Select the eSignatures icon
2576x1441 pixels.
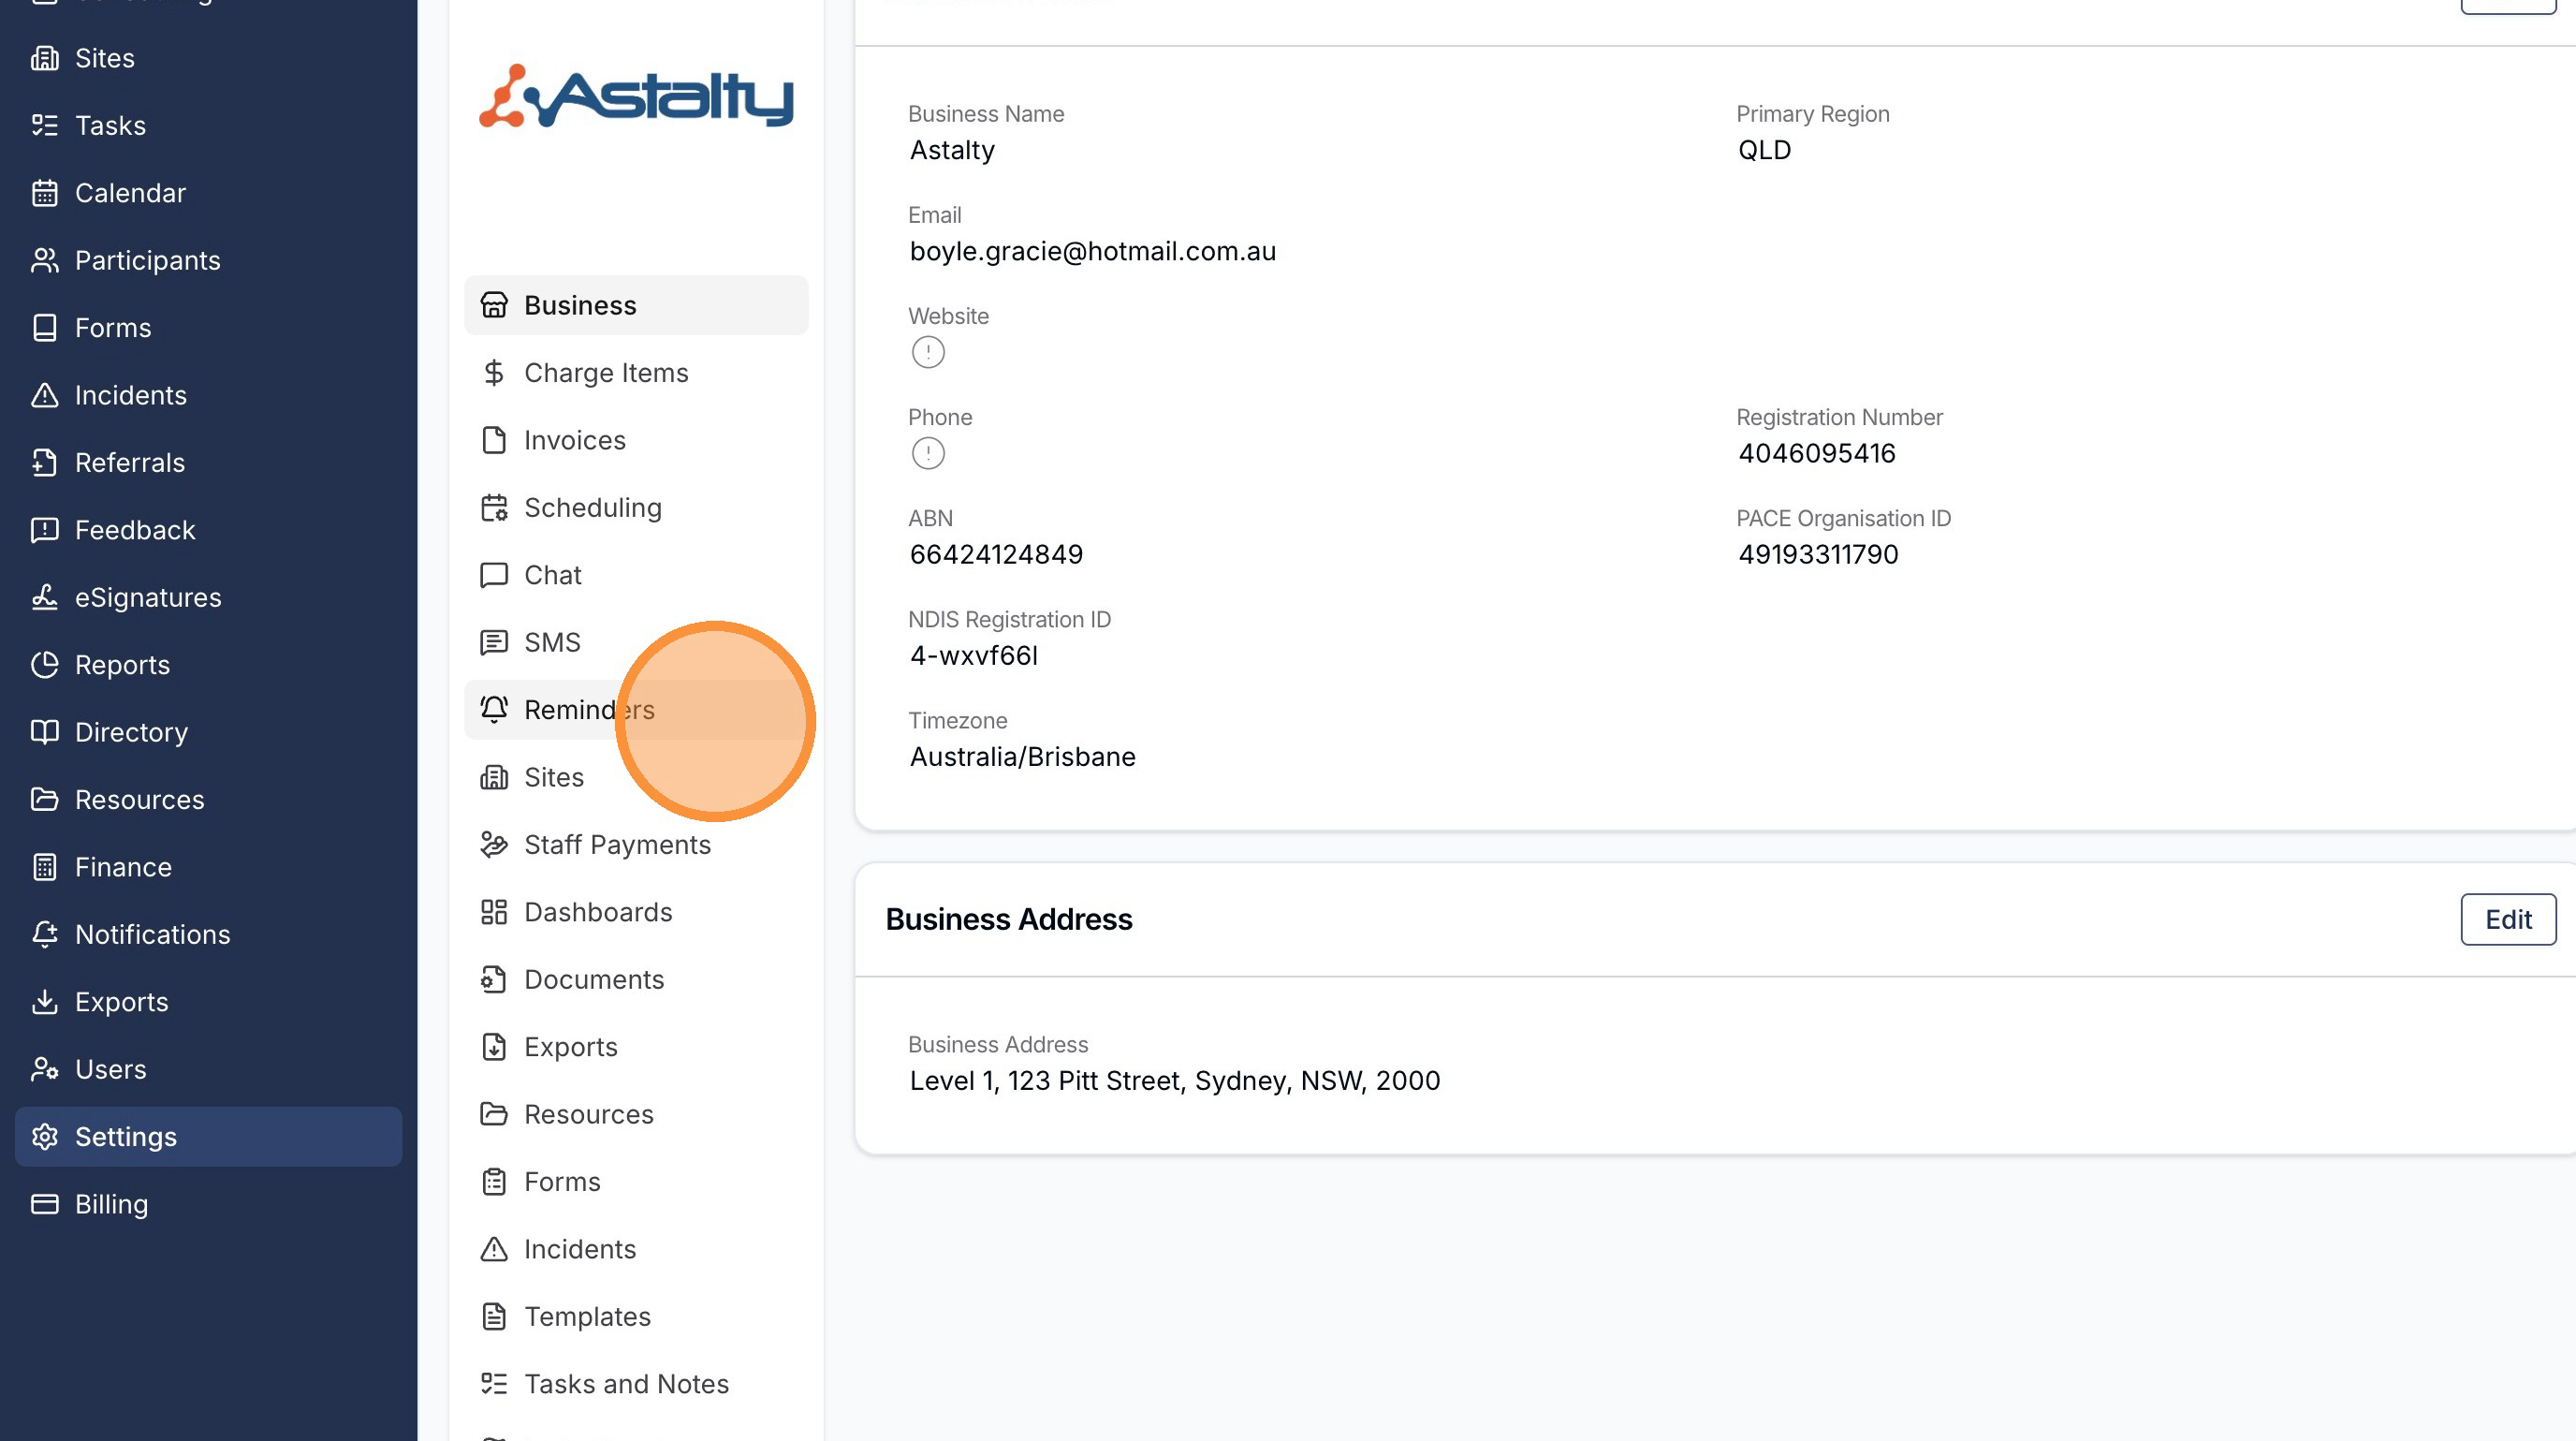tap(45, 597)
